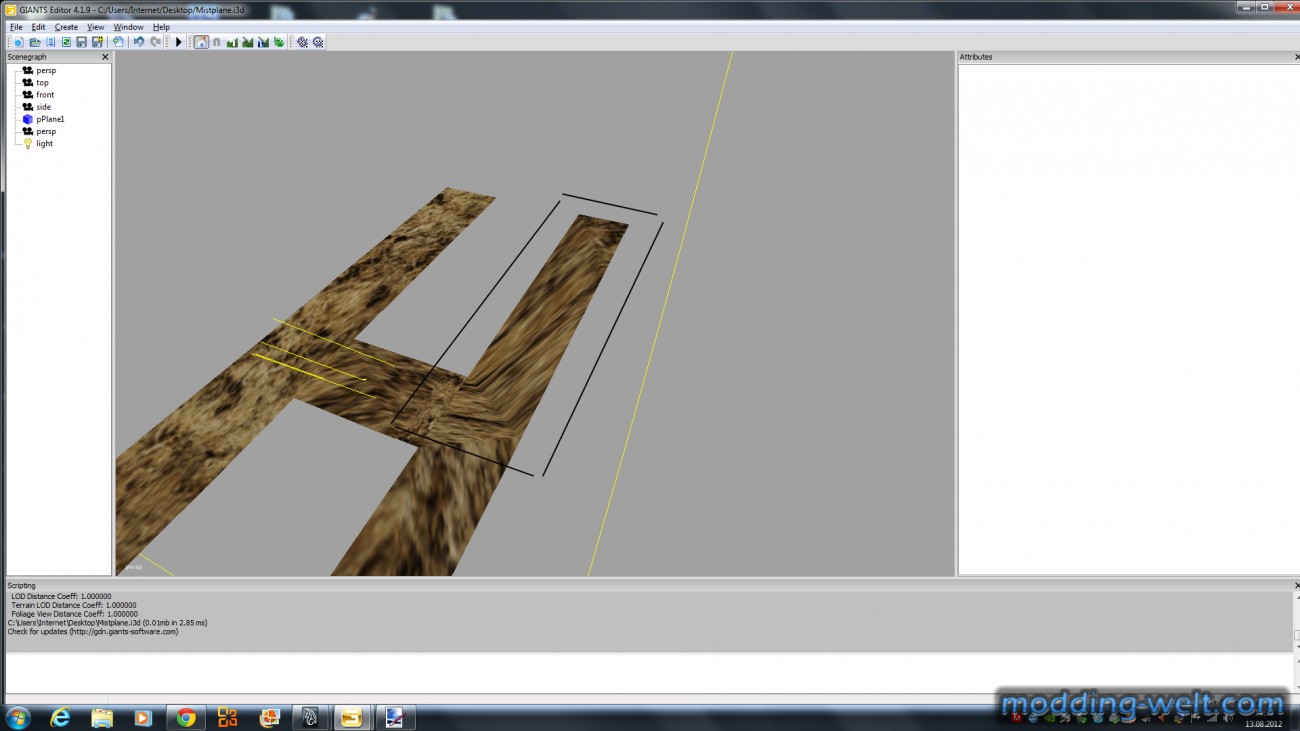The width and height of the screenshot is (1300, 731).
Task: Click the Check for updates log line
Action: [93, 632]
